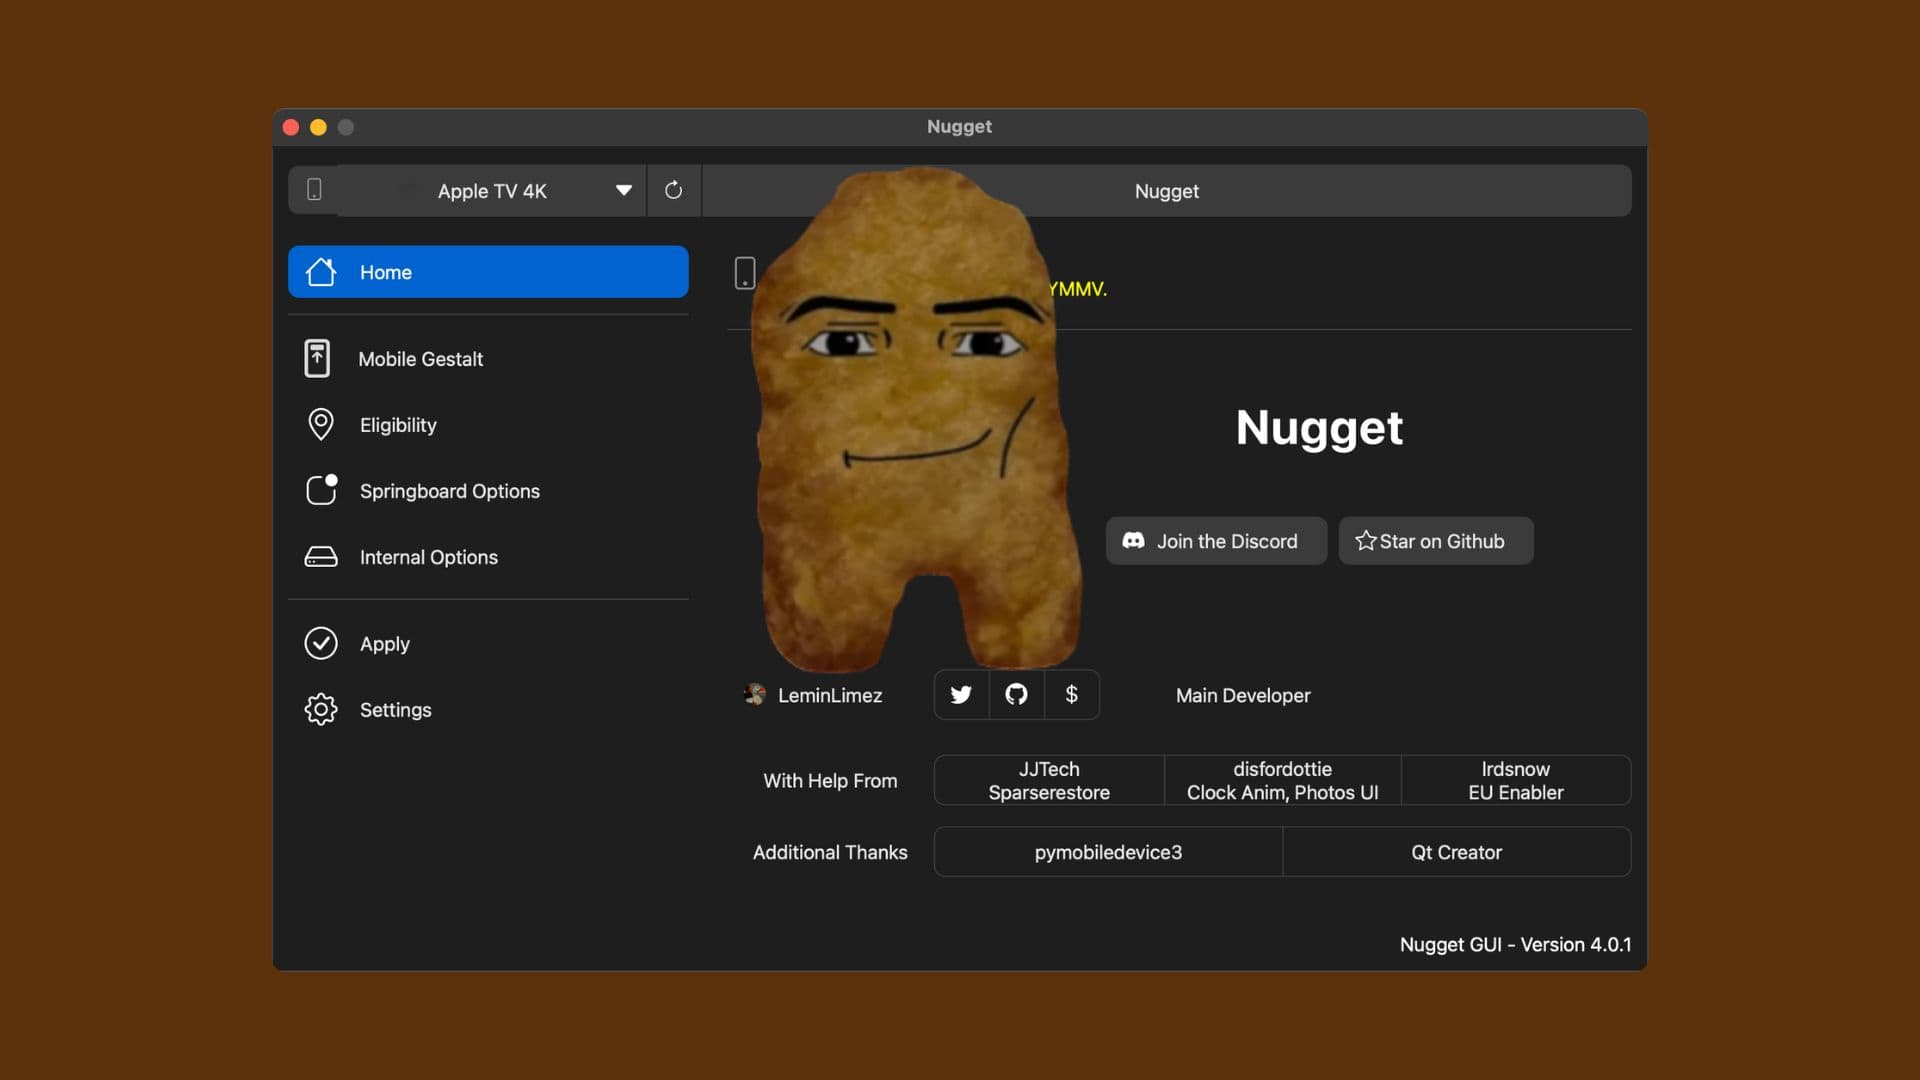Click the LeminLimez developer name
The image size is (1920, 1080).
coord(830,694)
